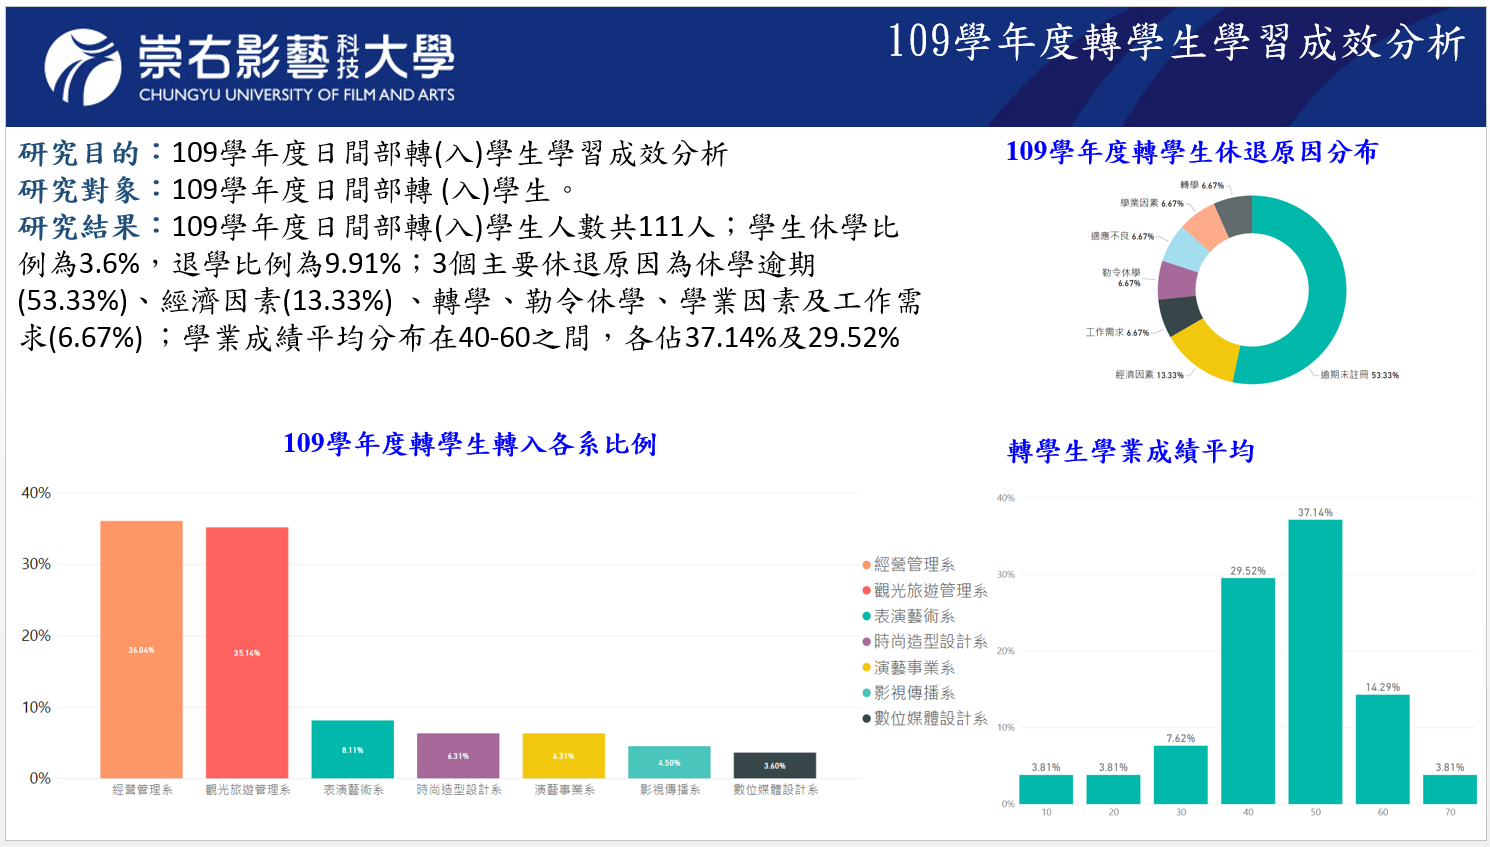The width and height of the screenshot is (1490, 847).
Task: Click the orange 經營管理系 legend dot
Action: tap(867, 565)
